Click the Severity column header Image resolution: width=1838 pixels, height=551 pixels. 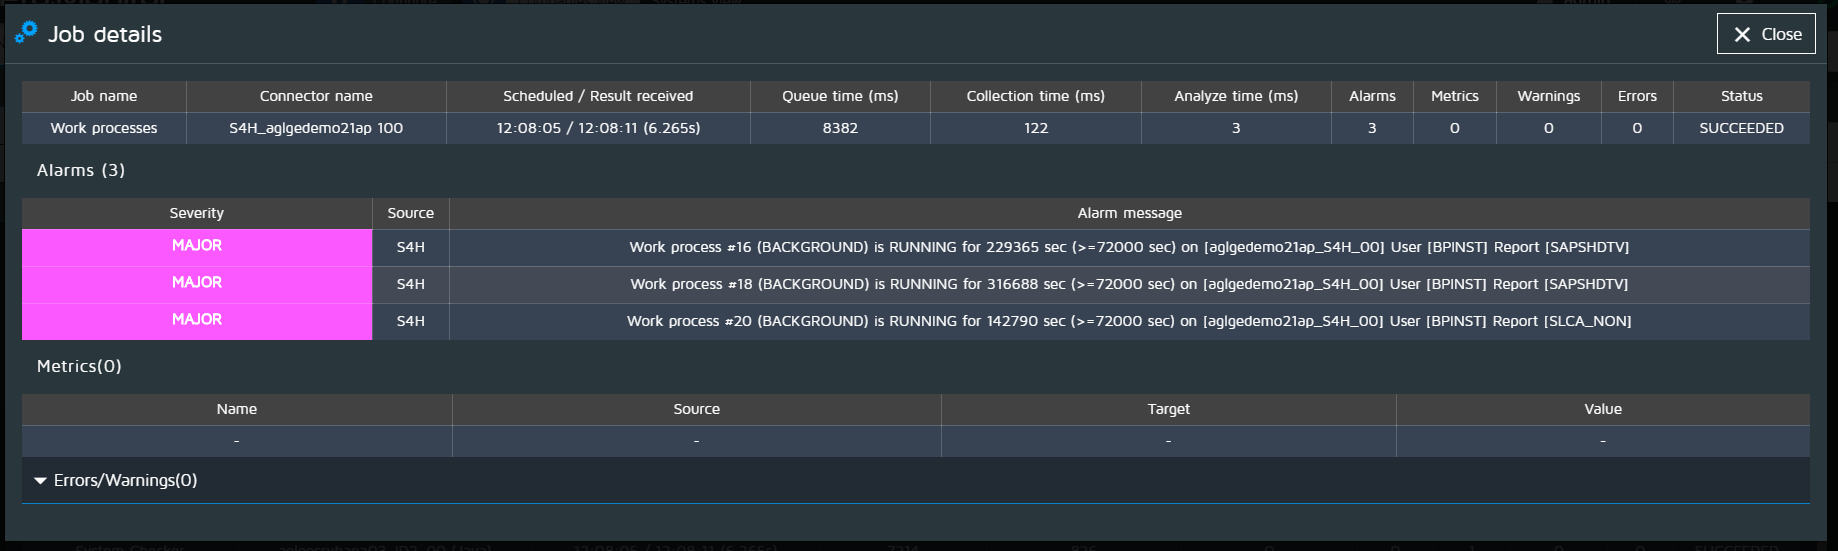coord(197,213)
